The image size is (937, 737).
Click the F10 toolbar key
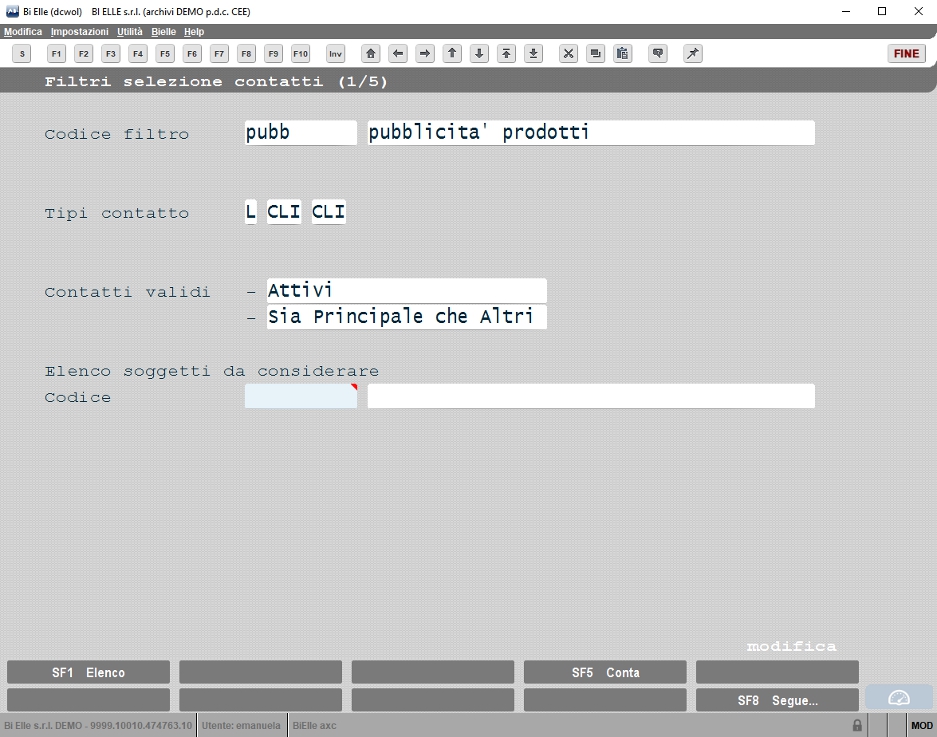pyautogui.click(x=301, y=54)
